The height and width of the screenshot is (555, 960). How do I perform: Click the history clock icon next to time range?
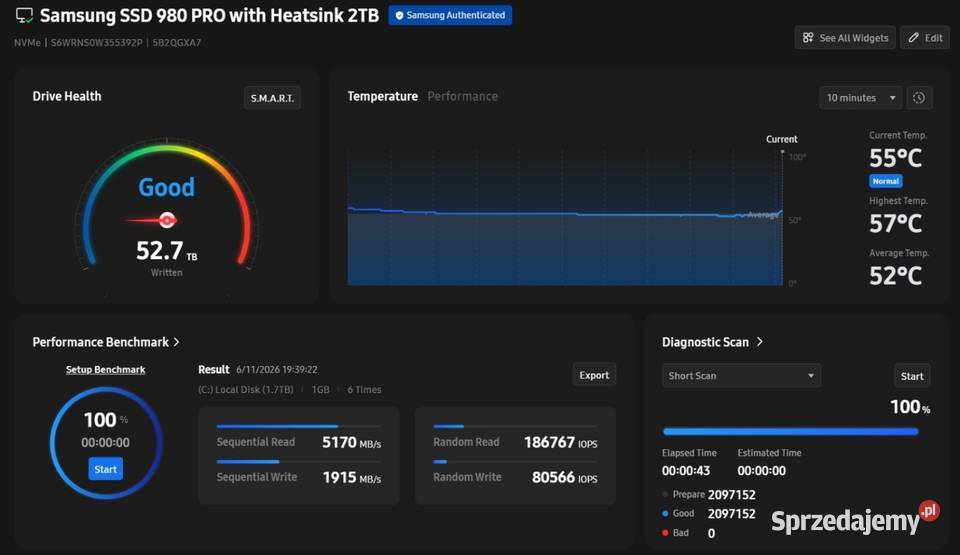click(x=919, y=97)
